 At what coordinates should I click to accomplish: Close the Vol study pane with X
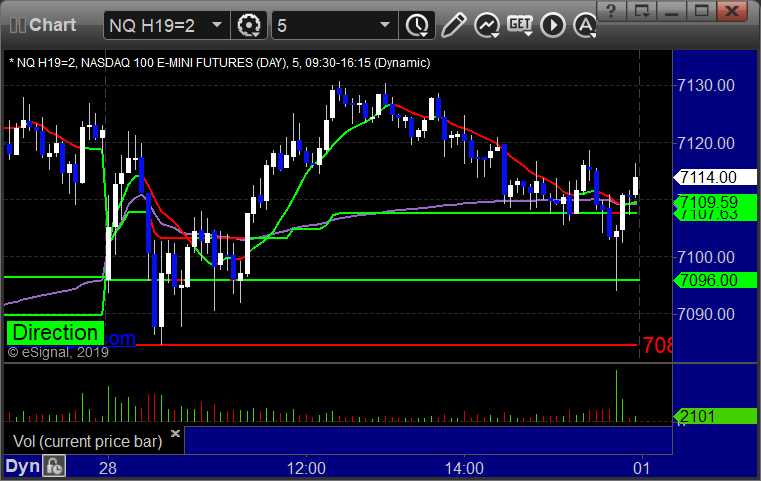coord(176,433)
